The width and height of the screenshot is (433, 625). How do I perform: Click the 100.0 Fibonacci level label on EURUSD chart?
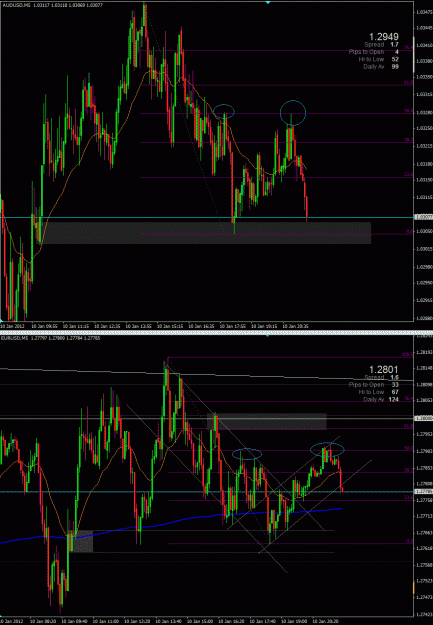(406, 354)
